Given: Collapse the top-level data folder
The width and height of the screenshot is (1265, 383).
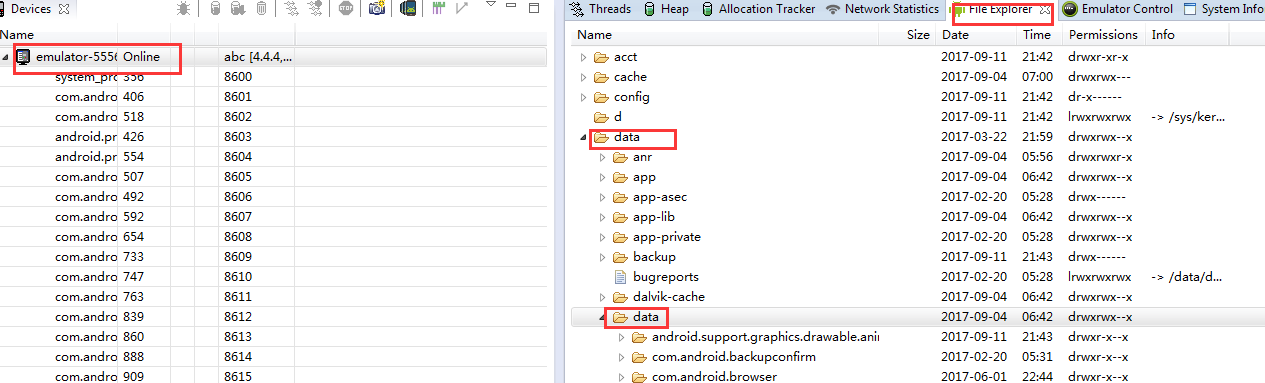Looking at the screenshot, I should coord(584,138).
